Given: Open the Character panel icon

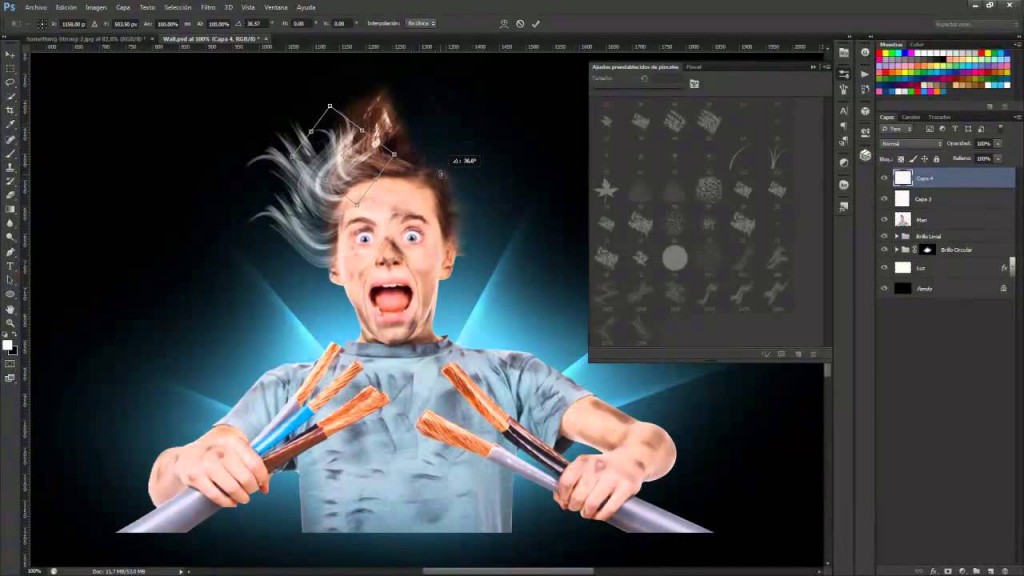Looking at the screenshot, I should click(x=843, y=111).
